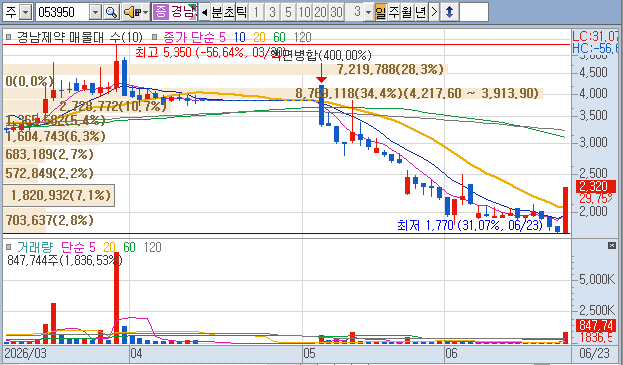
Task: Switch to 년 yearly chart
Action: tap(420, 12)
